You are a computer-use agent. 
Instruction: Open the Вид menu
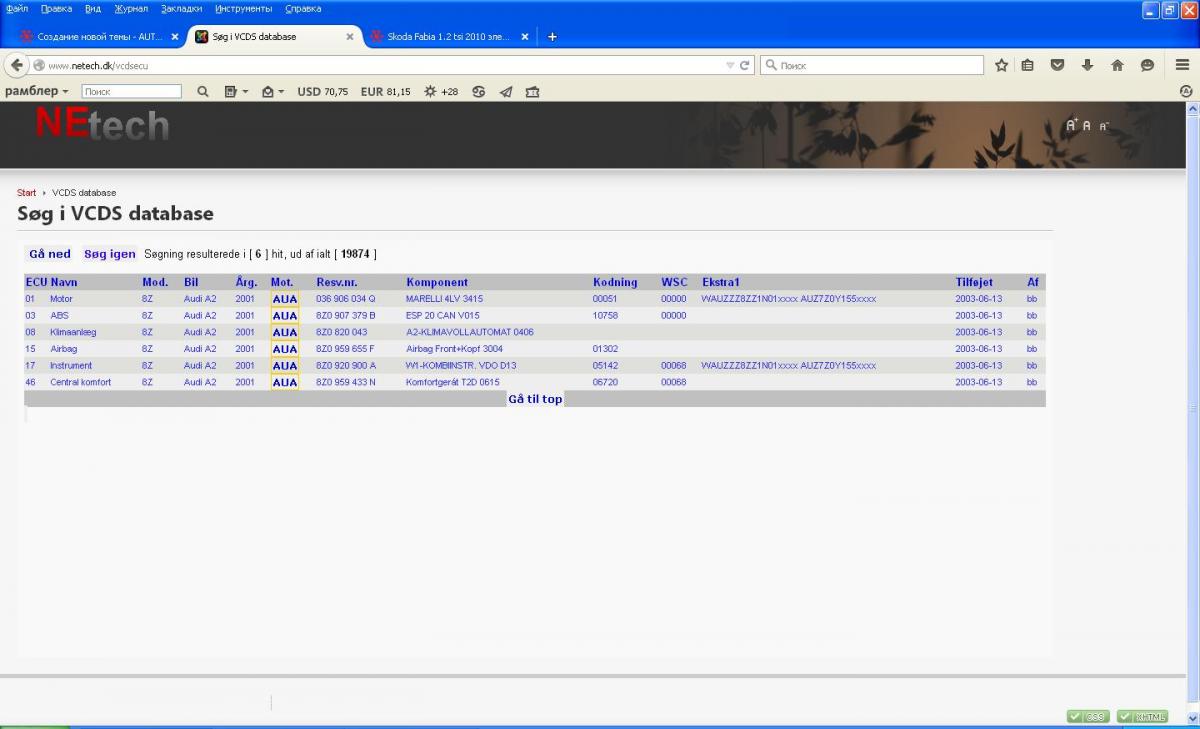click(93, 9)
